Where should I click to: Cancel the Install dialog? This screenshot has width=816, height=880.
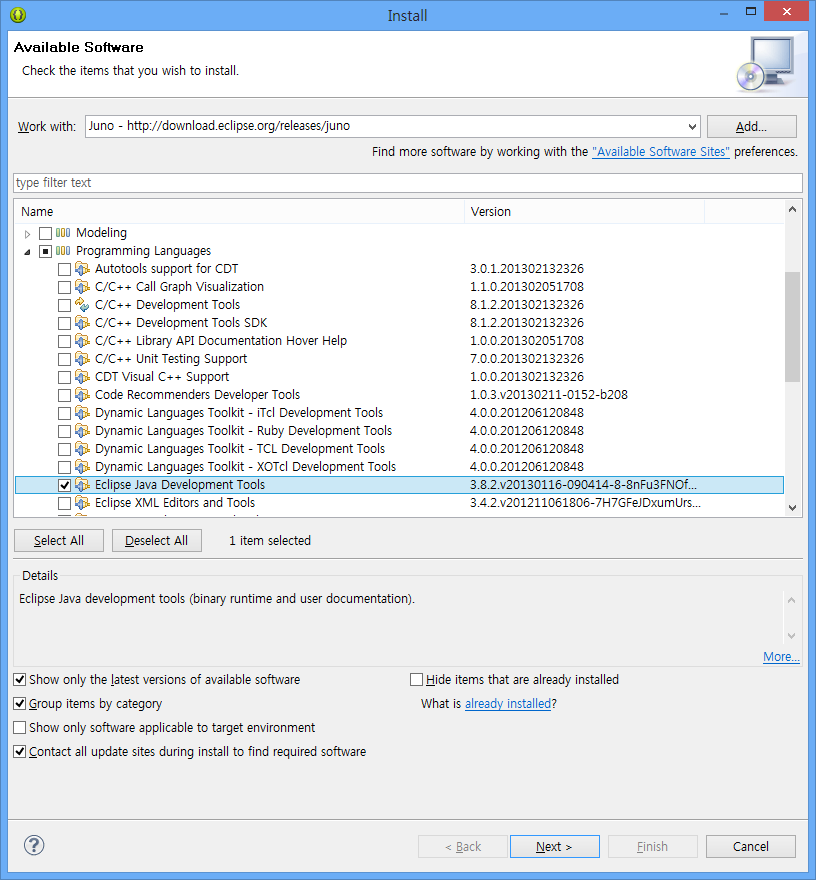tap(751, 846)
